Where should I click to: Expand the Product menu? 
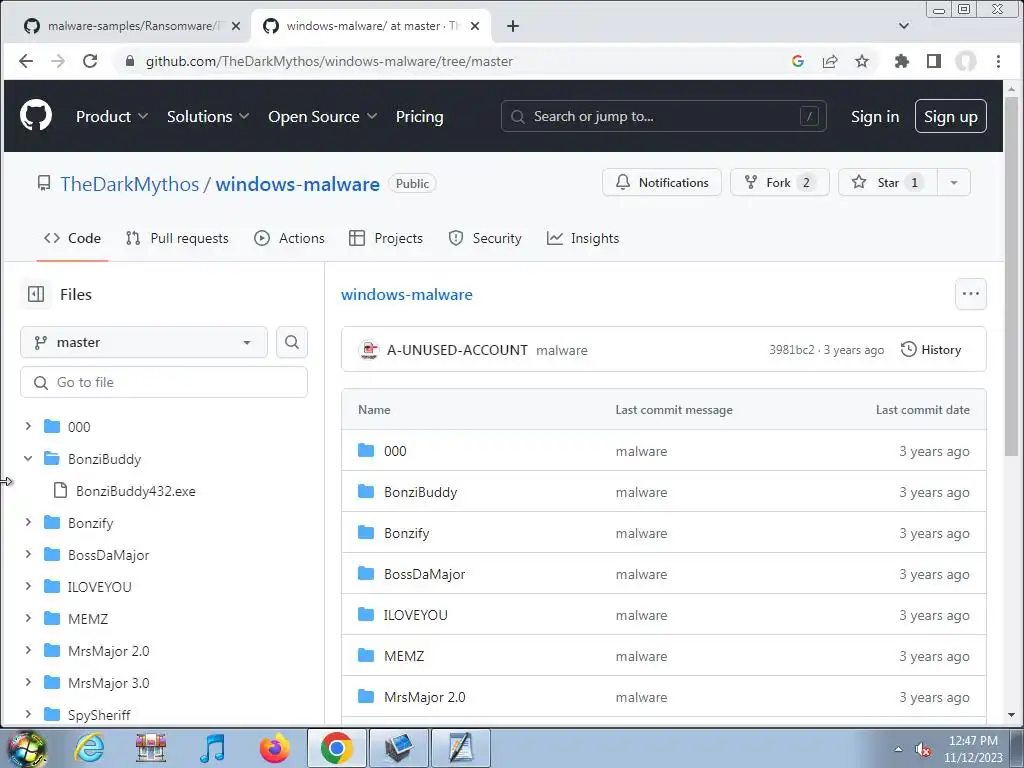[112, 116]
